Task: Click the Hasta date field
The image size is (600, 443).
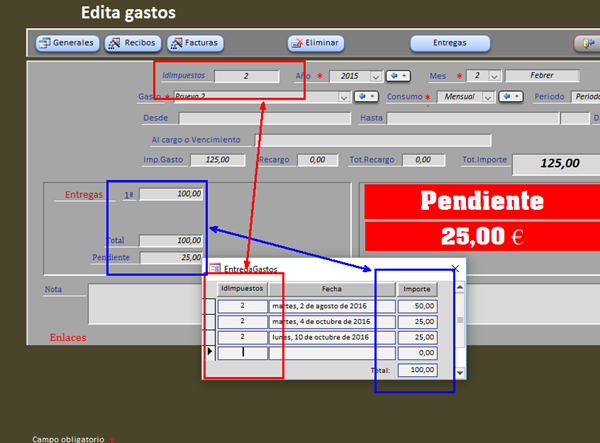Action: pos(473,118)
